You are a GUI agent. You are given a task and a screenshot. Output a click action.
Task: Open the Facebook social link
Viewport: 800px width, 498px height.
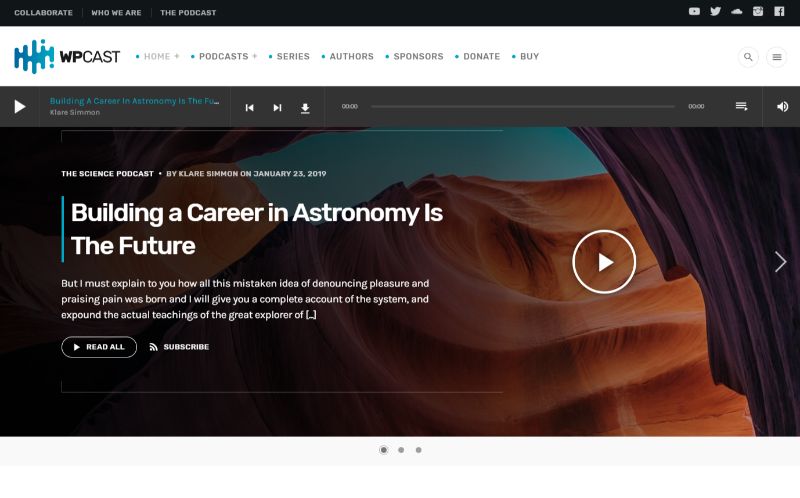(x=779, y=11)
